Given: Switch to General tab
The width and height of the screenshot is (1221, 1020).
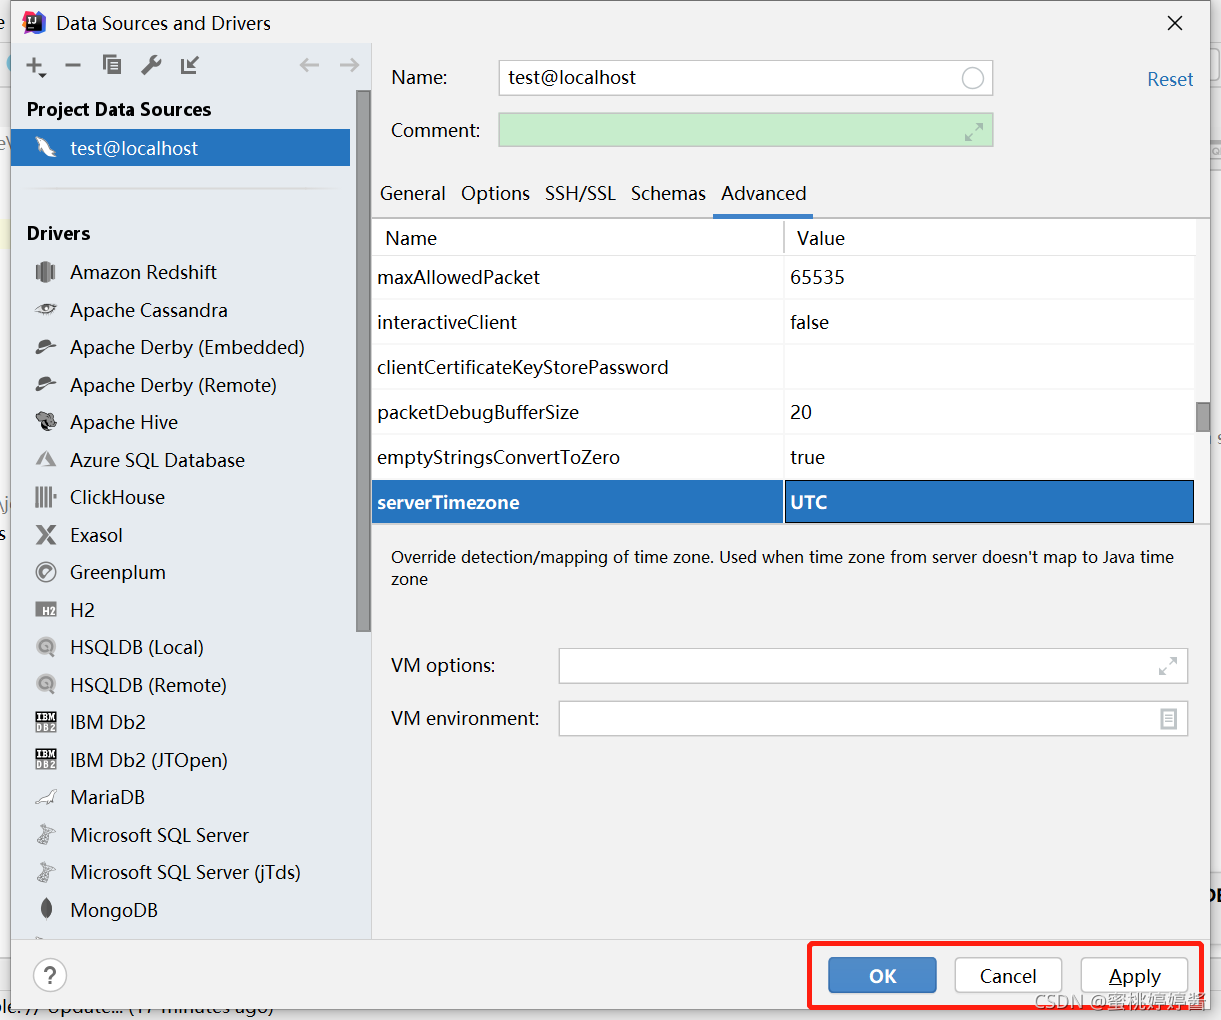Looking at the screenshot, I should coord(413,193).
